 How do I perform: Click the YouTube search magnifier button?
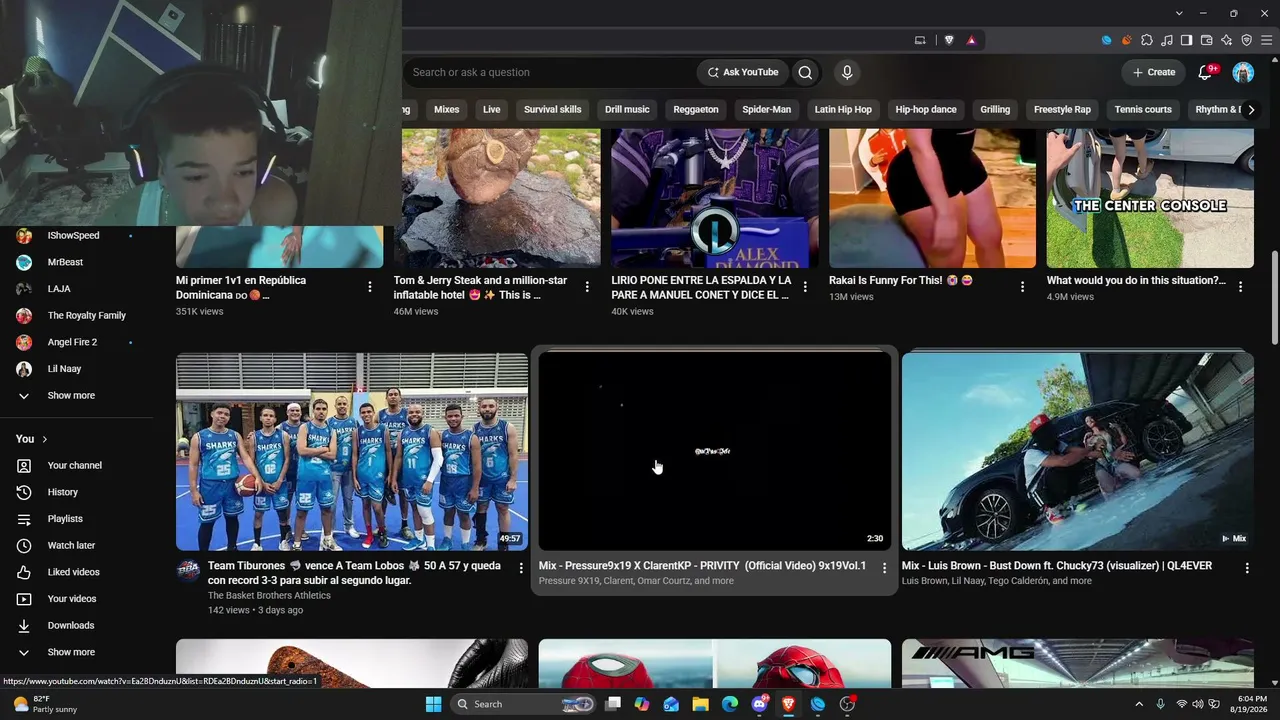point(805,72)
